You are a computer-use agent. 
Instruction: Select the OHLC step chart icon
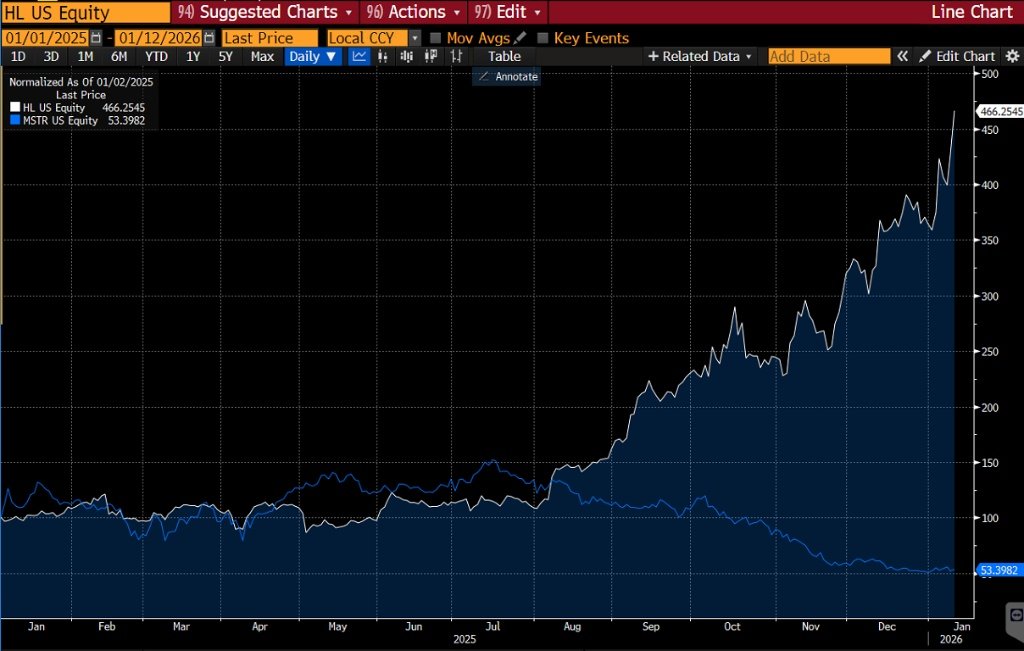[456, 56]
